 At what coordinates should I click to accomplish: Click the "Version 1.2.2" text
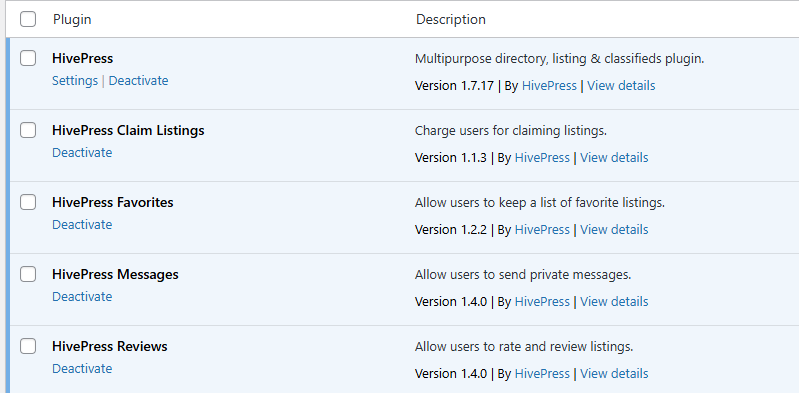pyautogui.click(x=451, y=229)
